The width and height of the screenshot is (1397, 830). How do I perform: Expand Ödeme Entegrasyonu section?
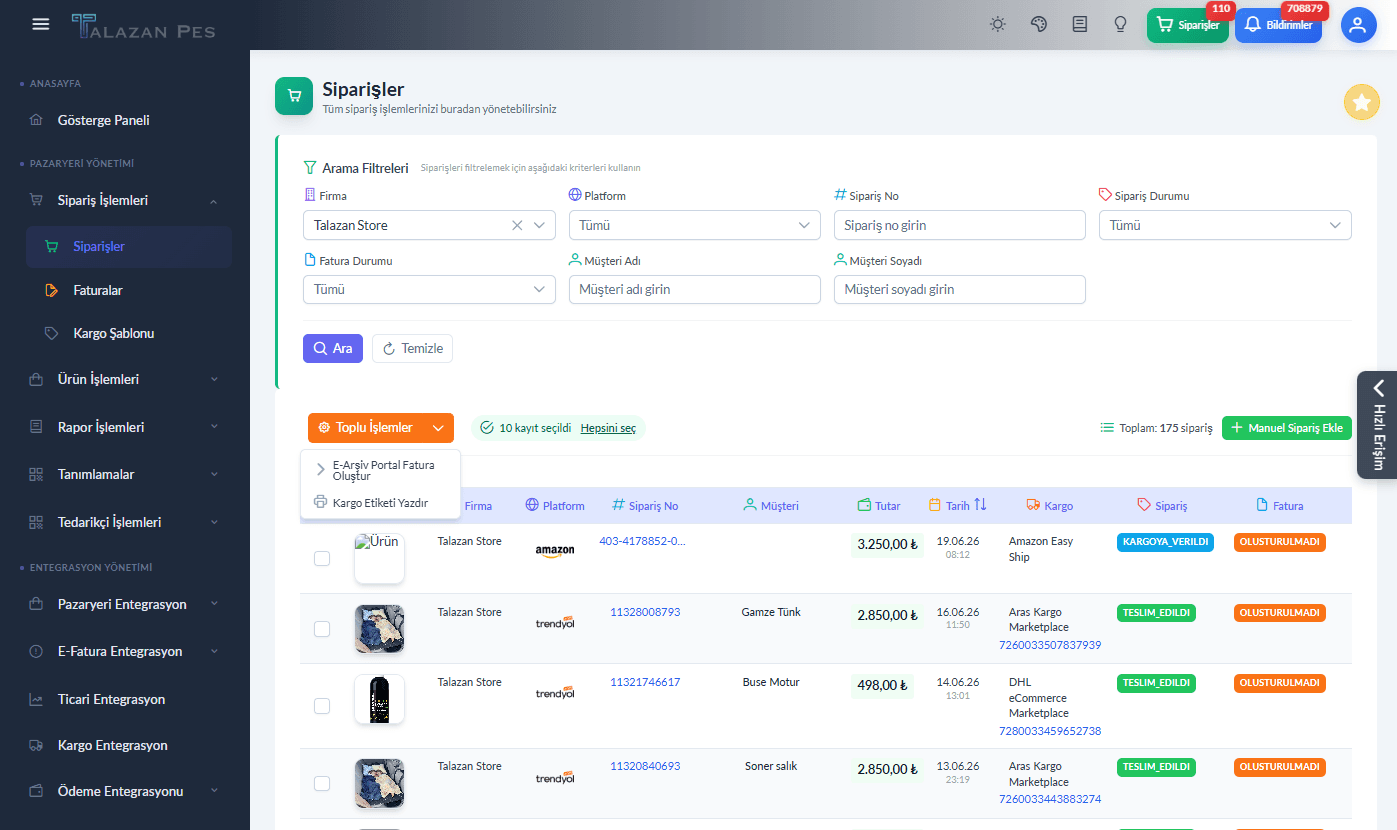coord(125,791)
